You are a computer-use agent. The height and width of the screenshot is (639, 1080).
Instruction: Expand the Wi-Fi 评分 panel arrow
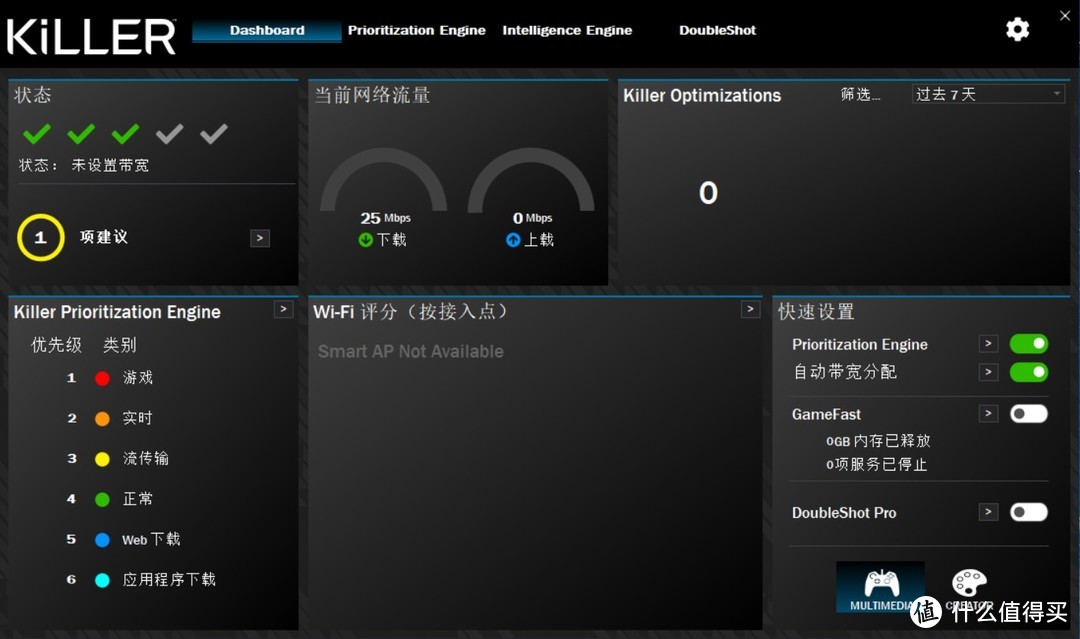pos(751,309)
